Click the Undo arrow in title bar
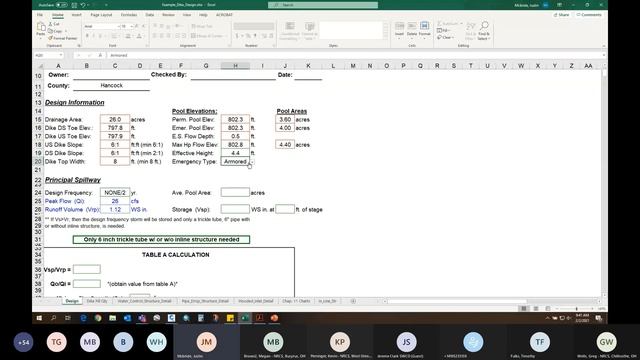This screenshot has height=360, width=640. tap(83, 5)
